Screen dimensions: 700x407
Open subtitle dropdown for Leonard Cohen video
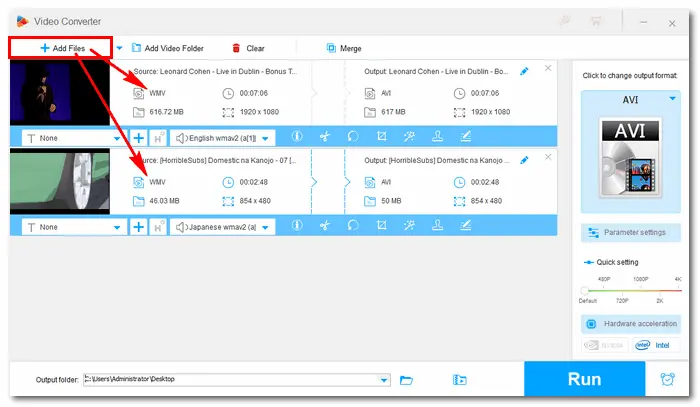pos(74,138)
